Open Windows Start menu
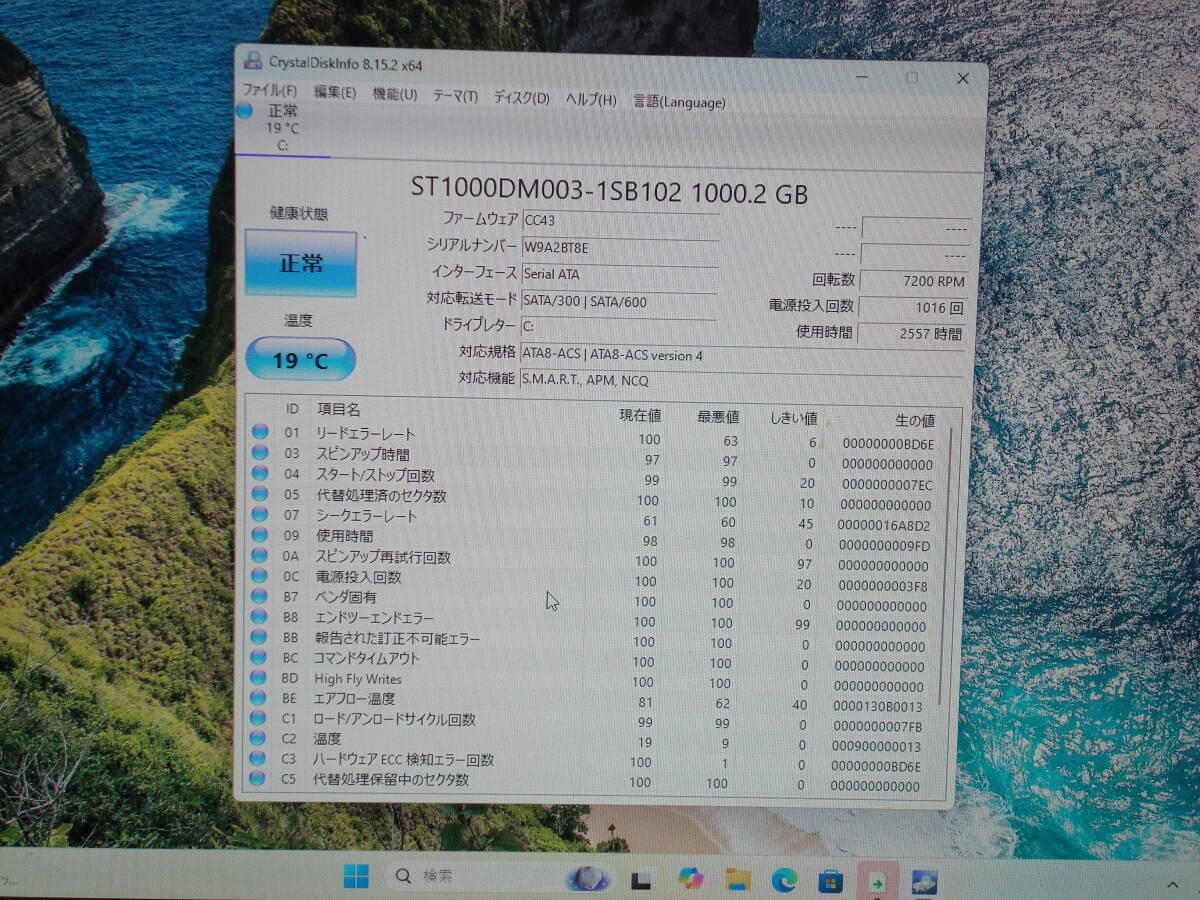Screen dimensions: 1200x900 click(x=355, y=877)
